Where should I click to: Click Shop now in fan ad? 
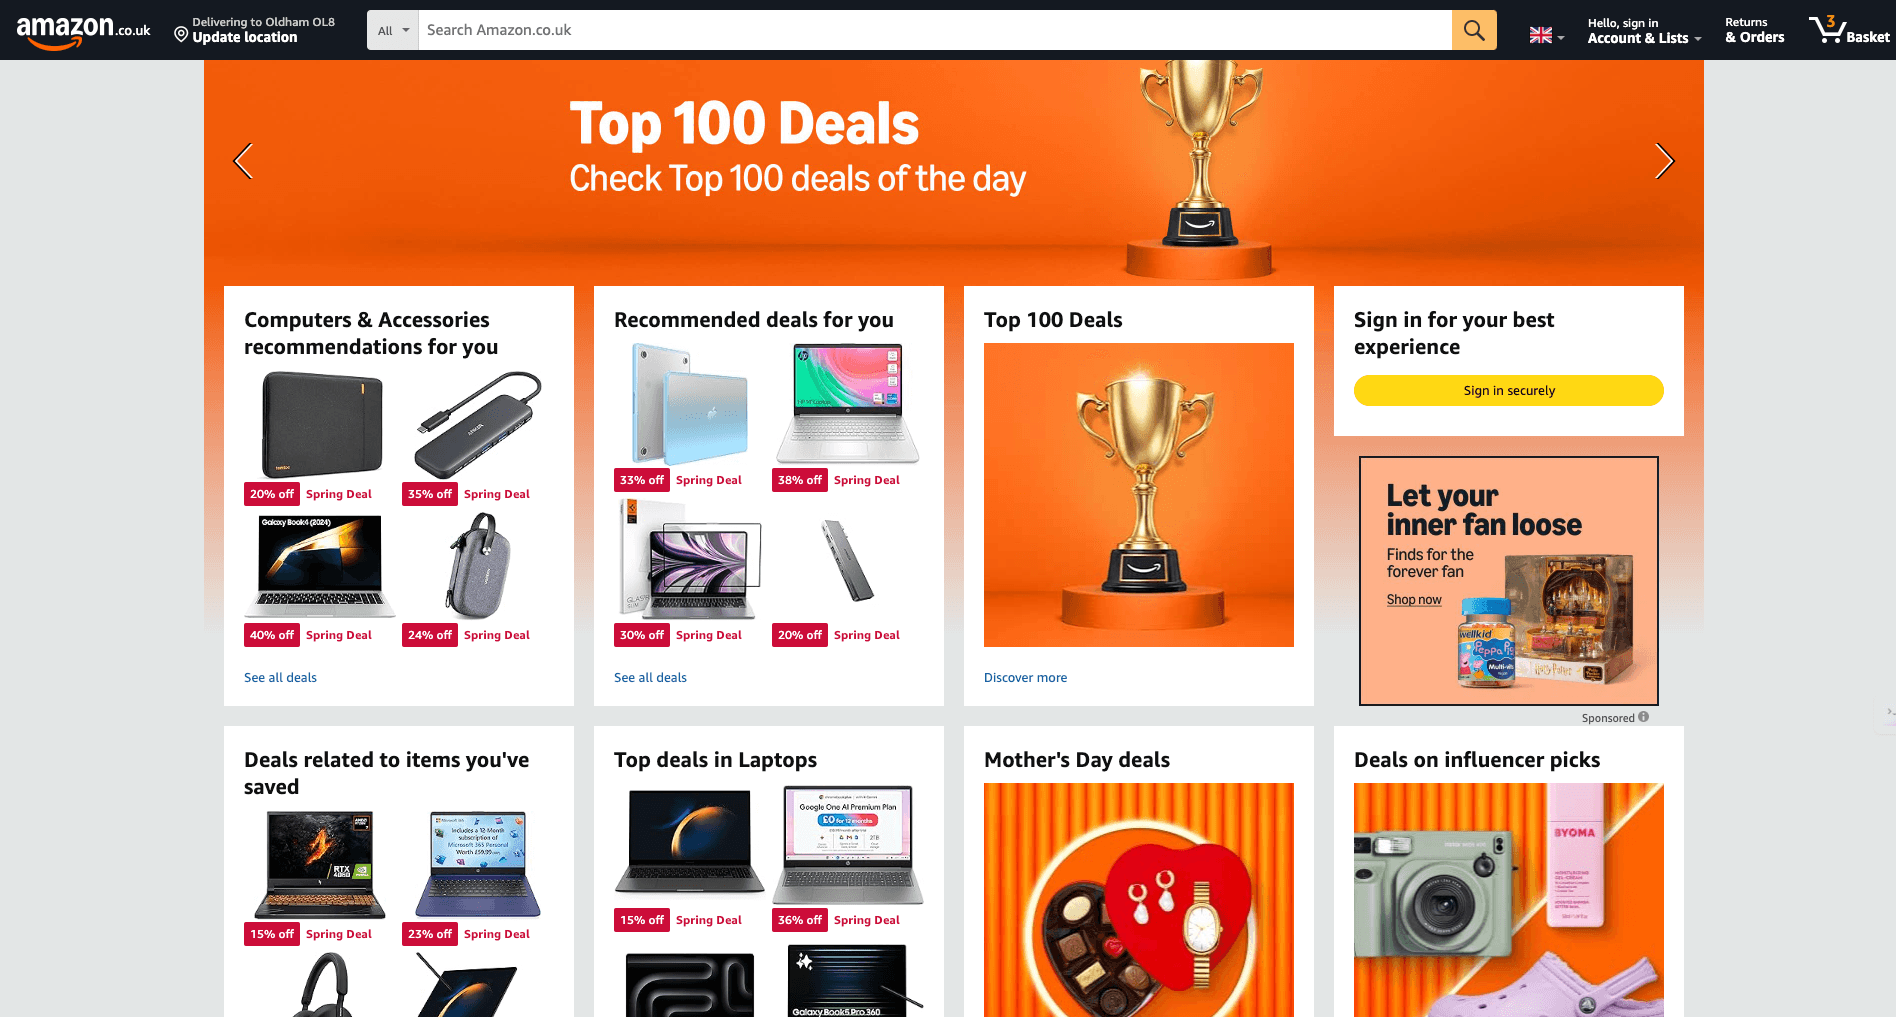[x=1414, y=600]
